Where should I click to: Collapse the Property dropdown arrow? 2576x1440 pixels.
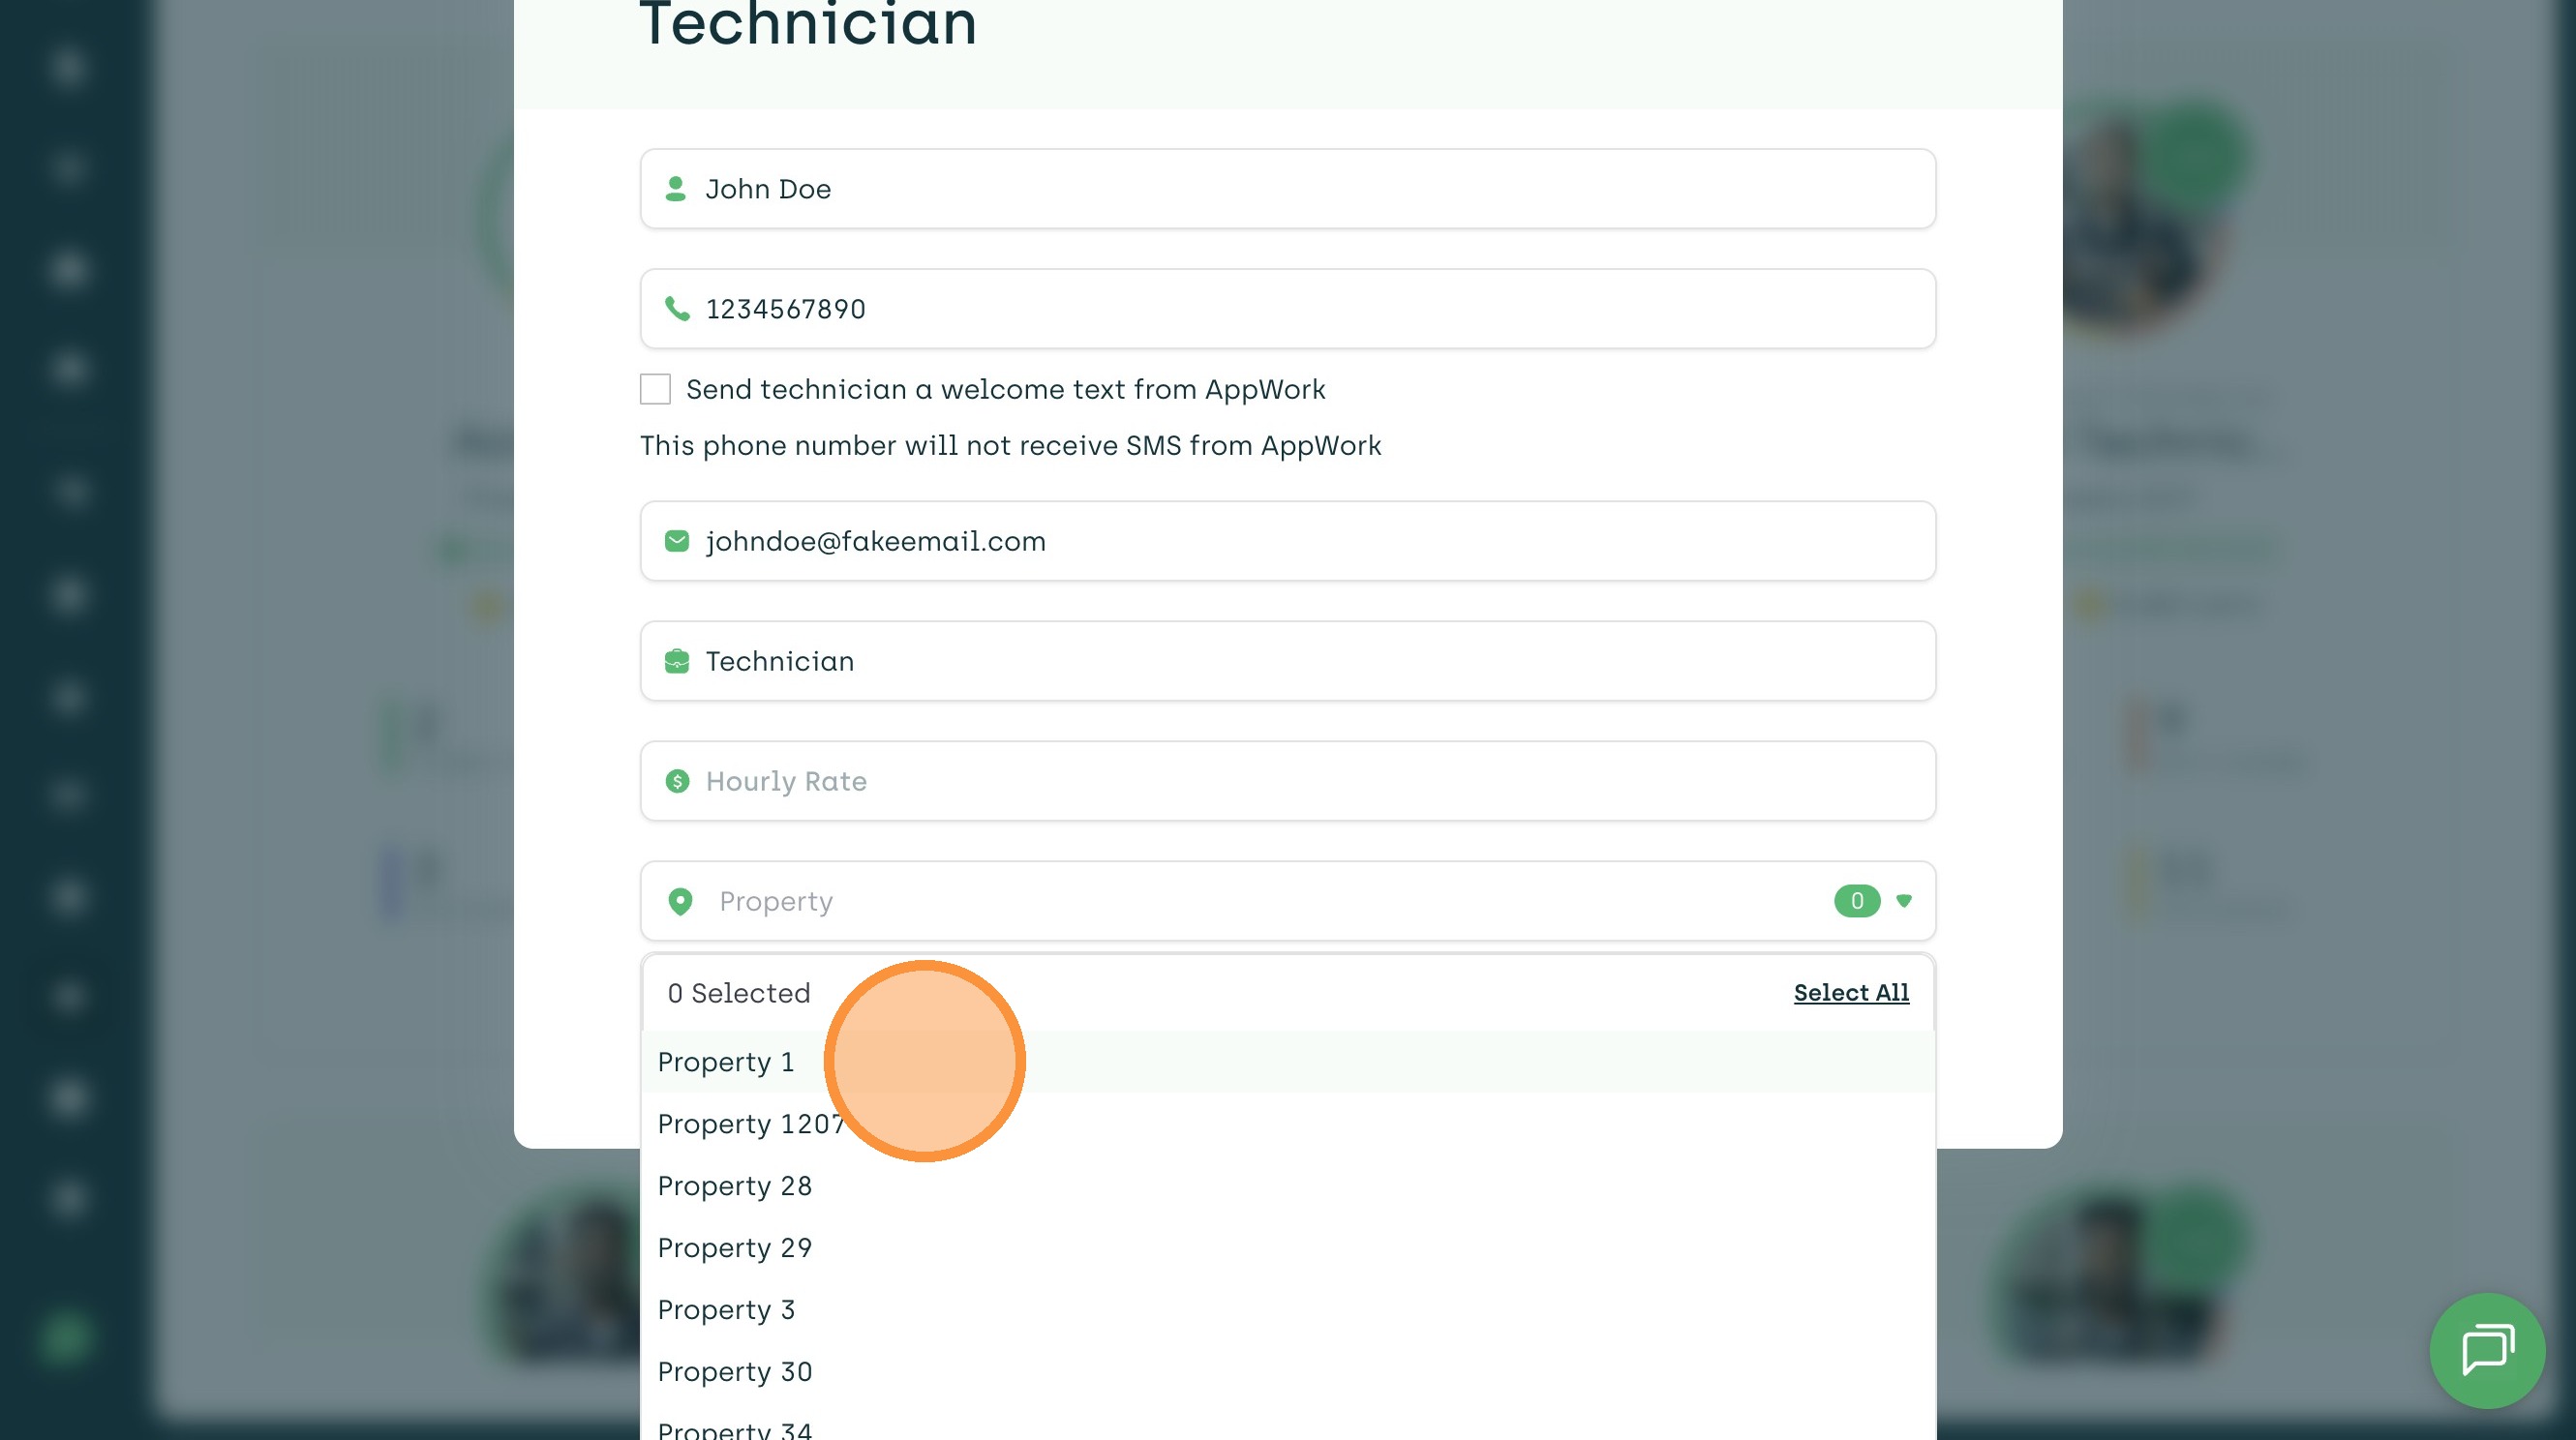point(1904,901)
